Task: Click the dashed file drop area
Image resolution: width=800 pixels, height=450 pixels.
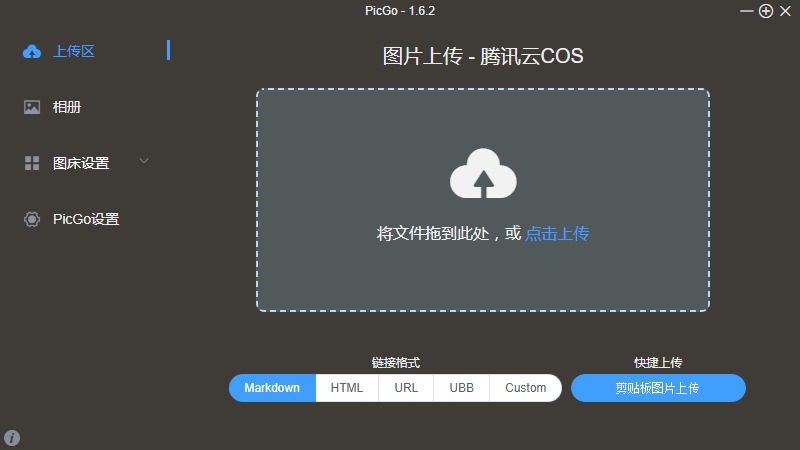Action: pos(483,199)
